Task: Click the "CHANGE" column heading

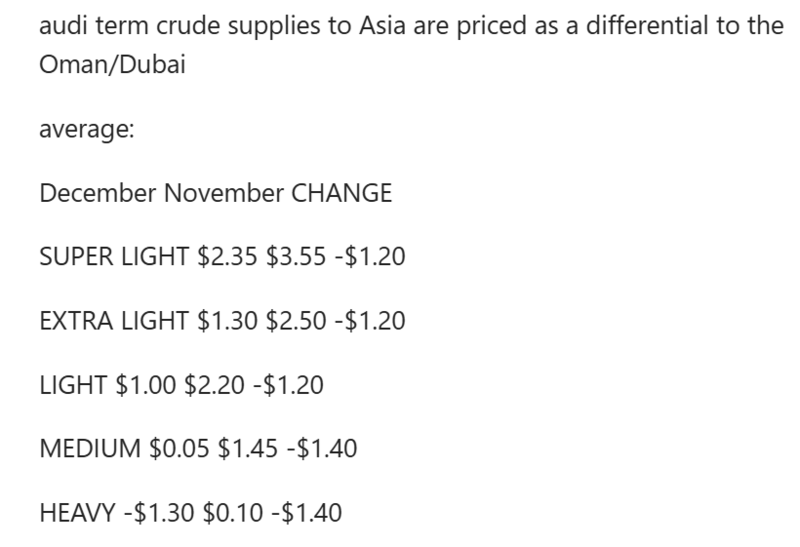Action: [341, 193]
